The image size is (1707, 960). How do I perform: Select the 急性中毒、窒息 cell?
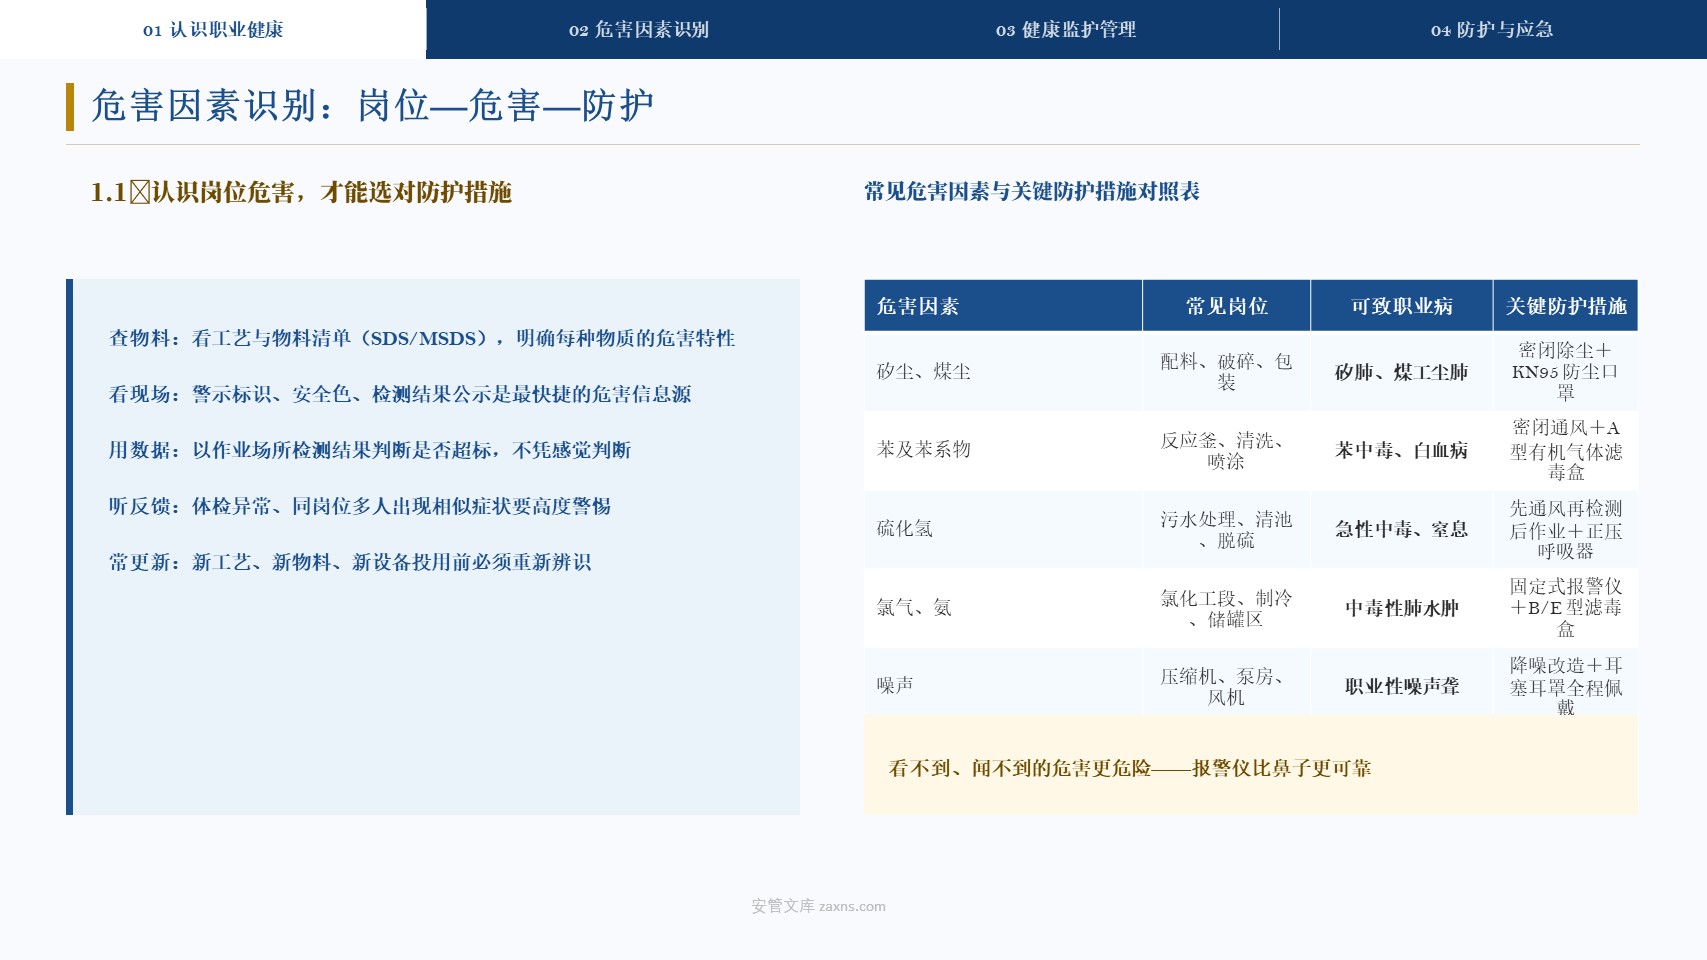1401,529
